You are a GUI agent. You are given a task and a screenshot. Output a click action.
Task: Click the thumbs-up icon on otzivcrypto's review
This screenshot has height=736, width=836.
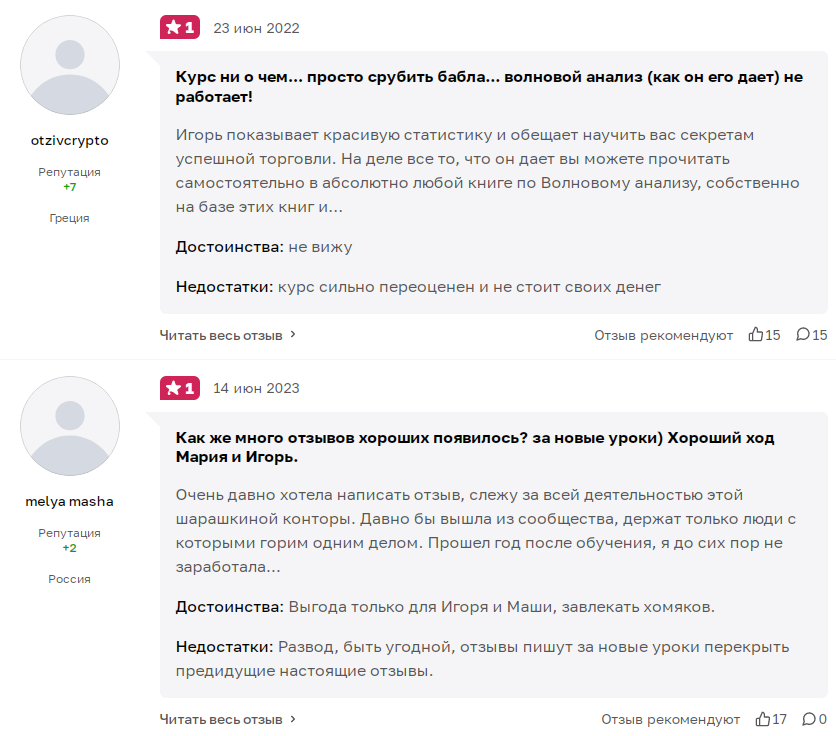pos(756,335)
